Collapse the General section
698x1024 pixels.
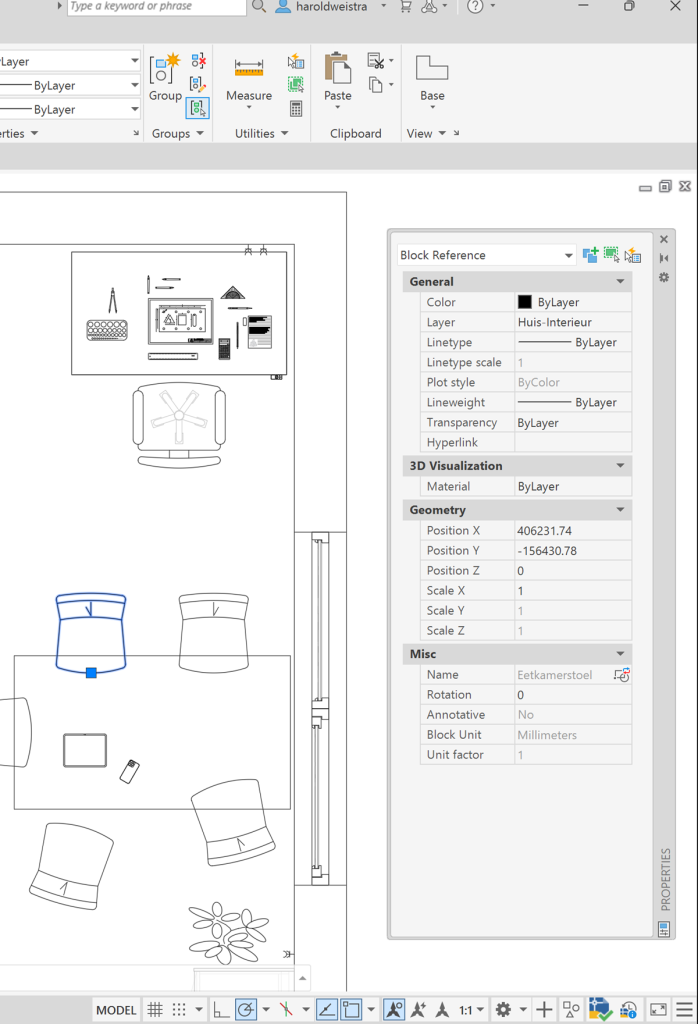click(620, 281)
